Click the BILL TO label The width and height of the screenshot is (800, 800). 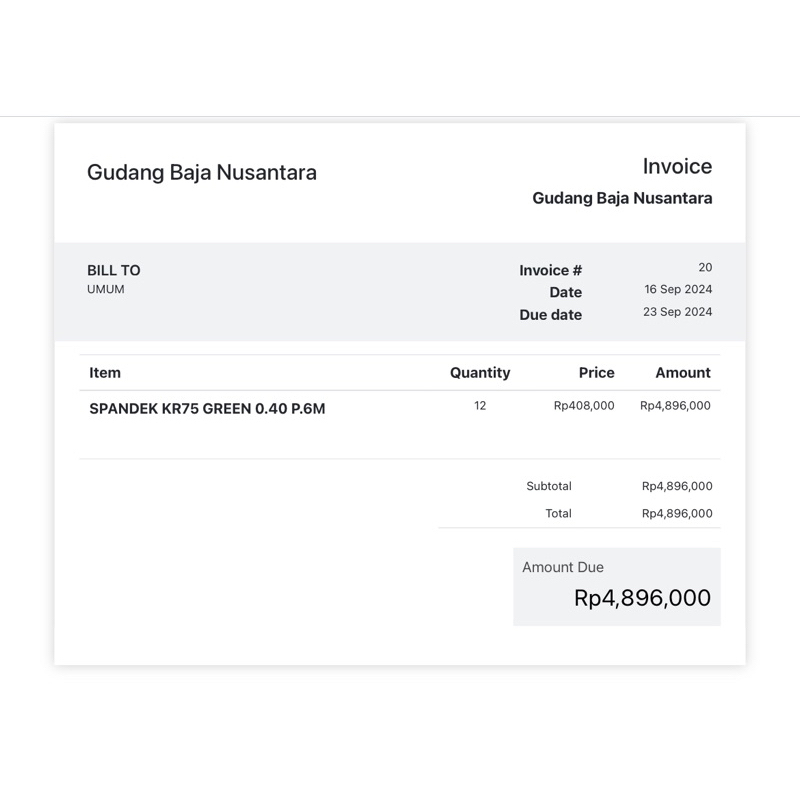114,270
